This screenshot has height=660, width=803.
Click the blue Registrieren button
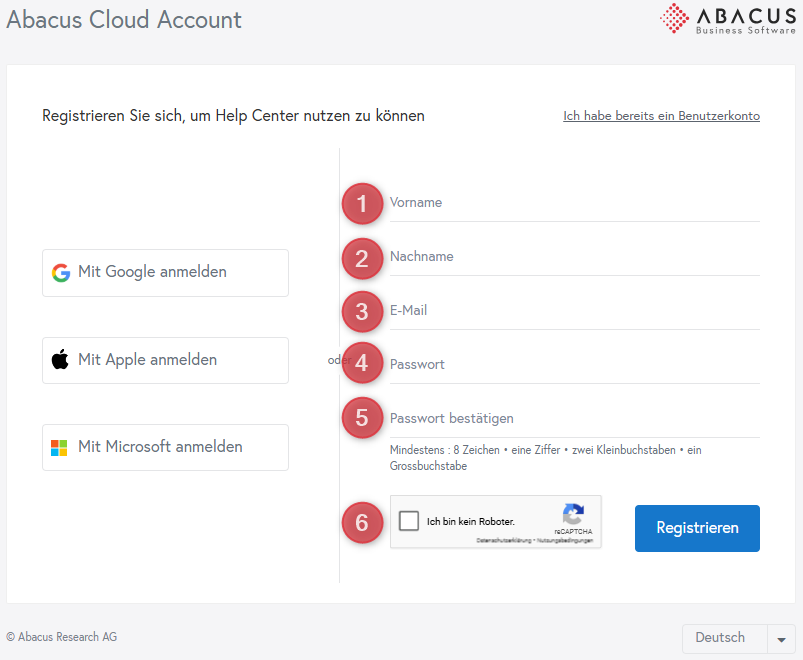tap(697, 528)
